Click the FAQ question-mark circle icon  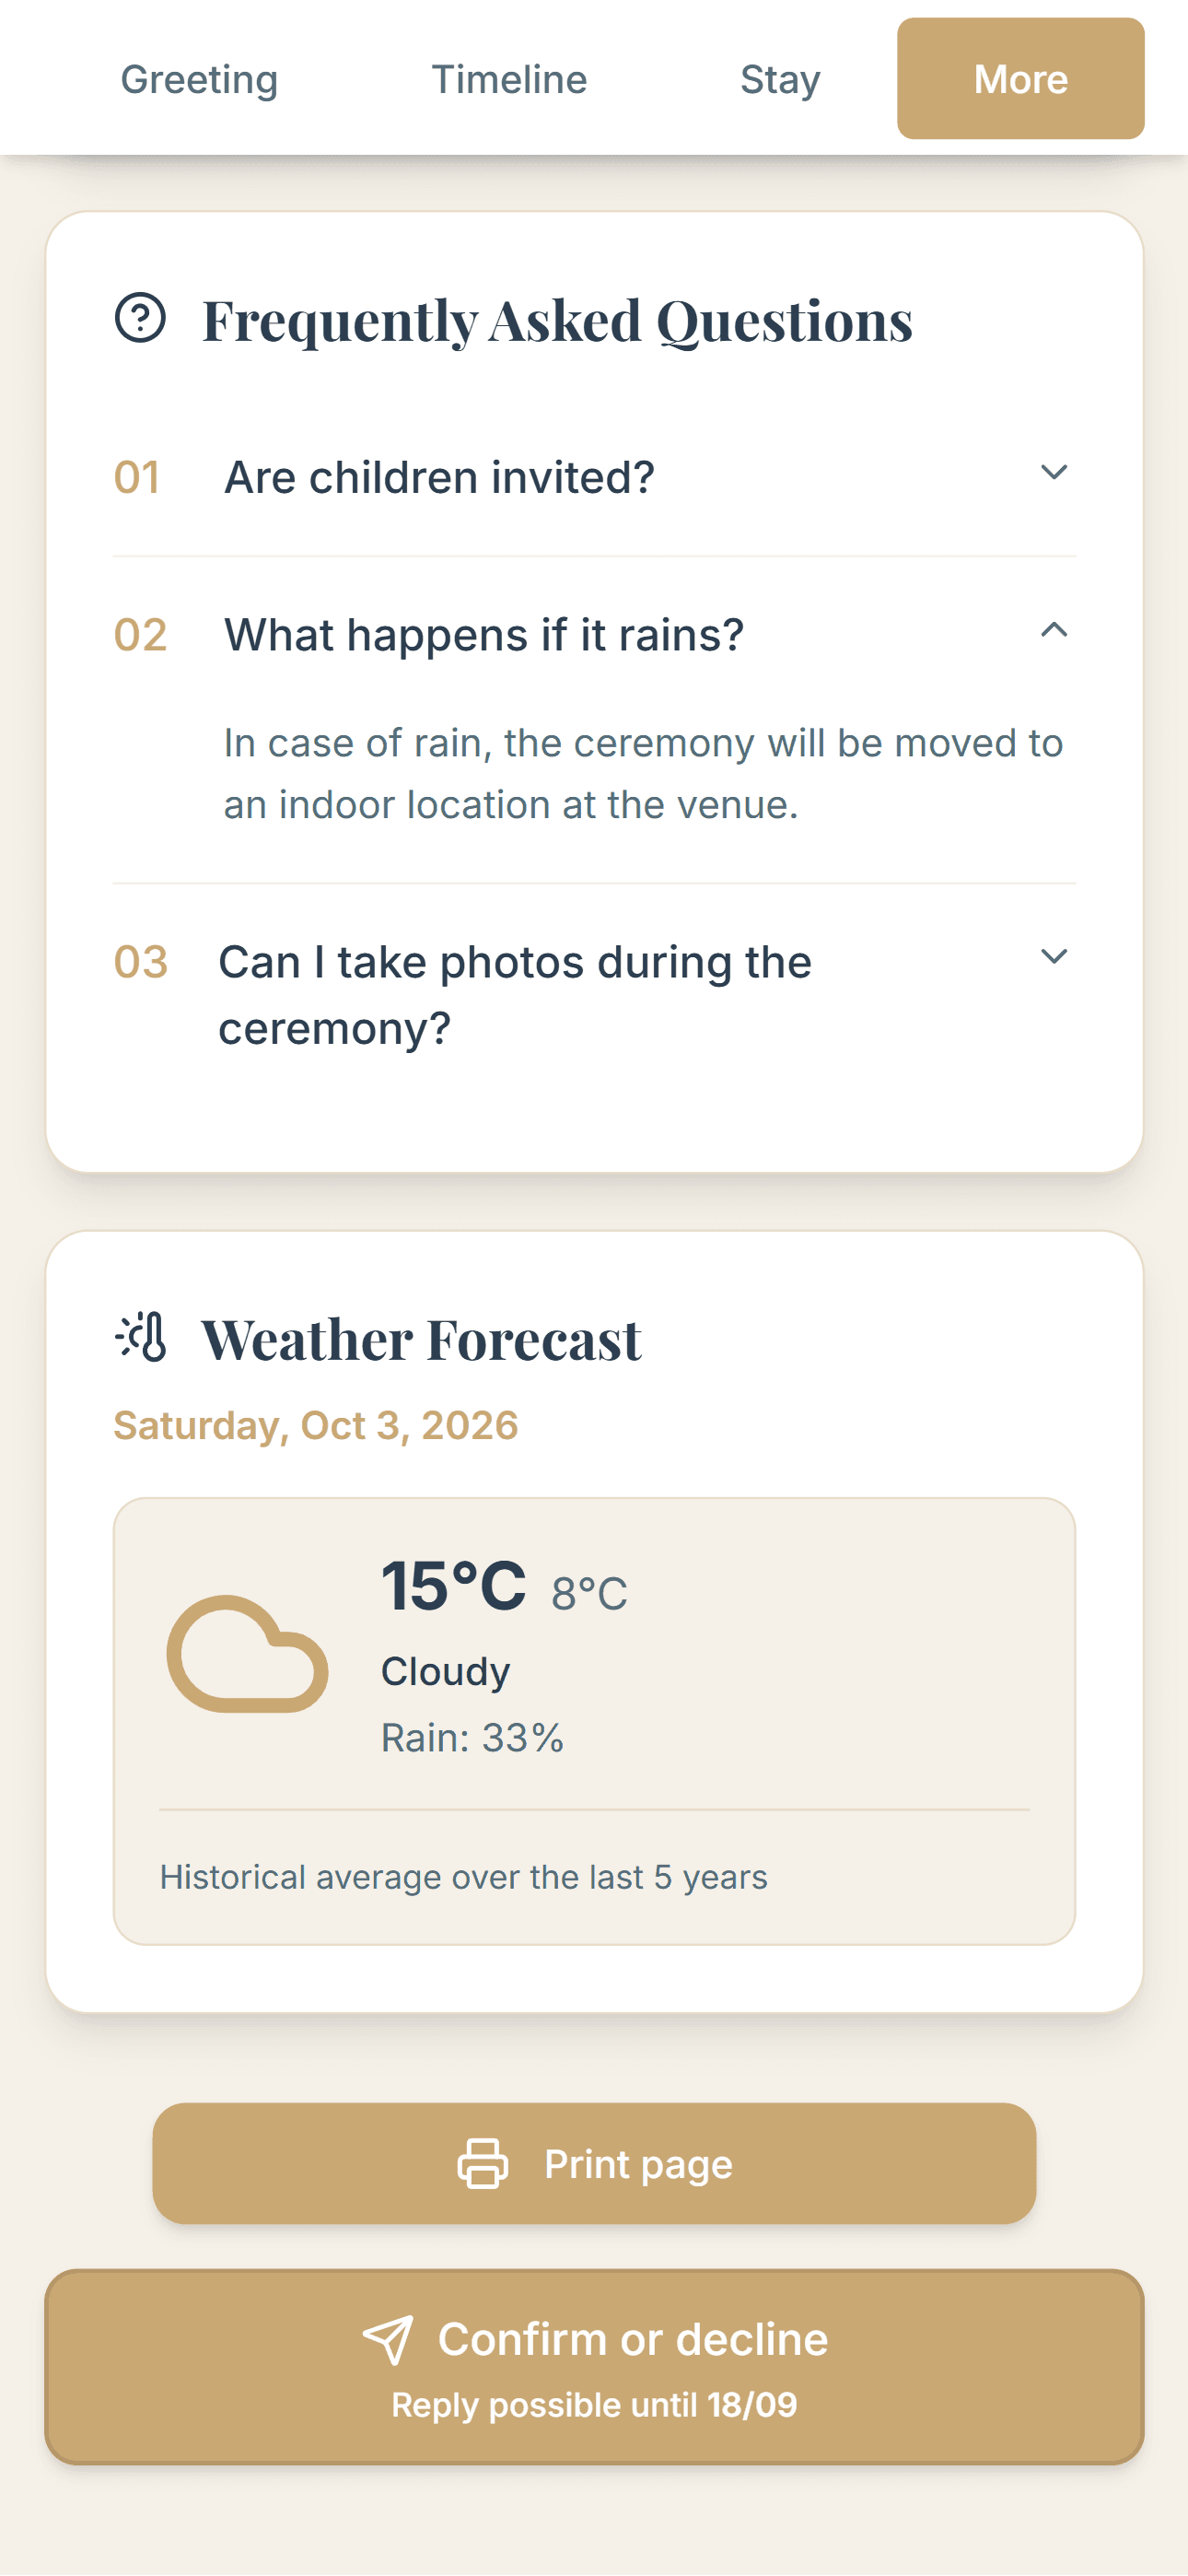140,318
